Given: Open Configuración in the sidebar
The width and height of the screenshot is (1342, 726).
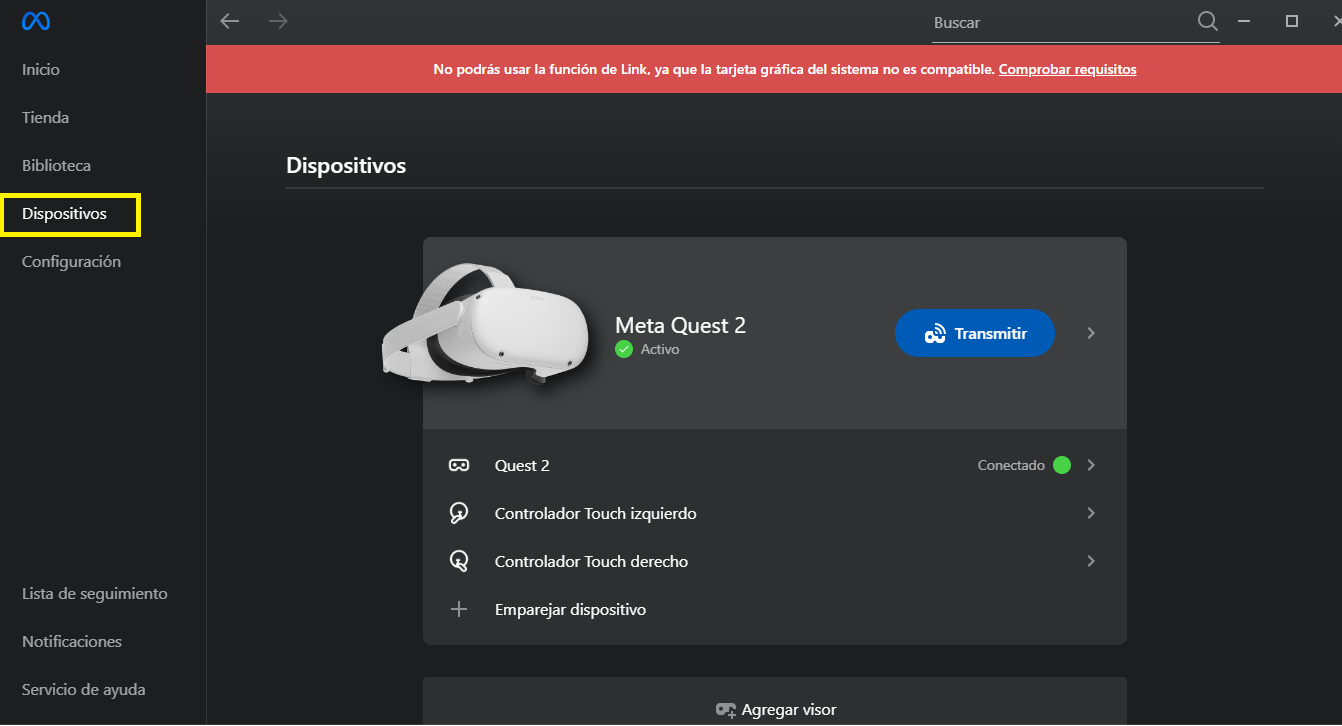Looking at the screenshot, I should [71, 262].
